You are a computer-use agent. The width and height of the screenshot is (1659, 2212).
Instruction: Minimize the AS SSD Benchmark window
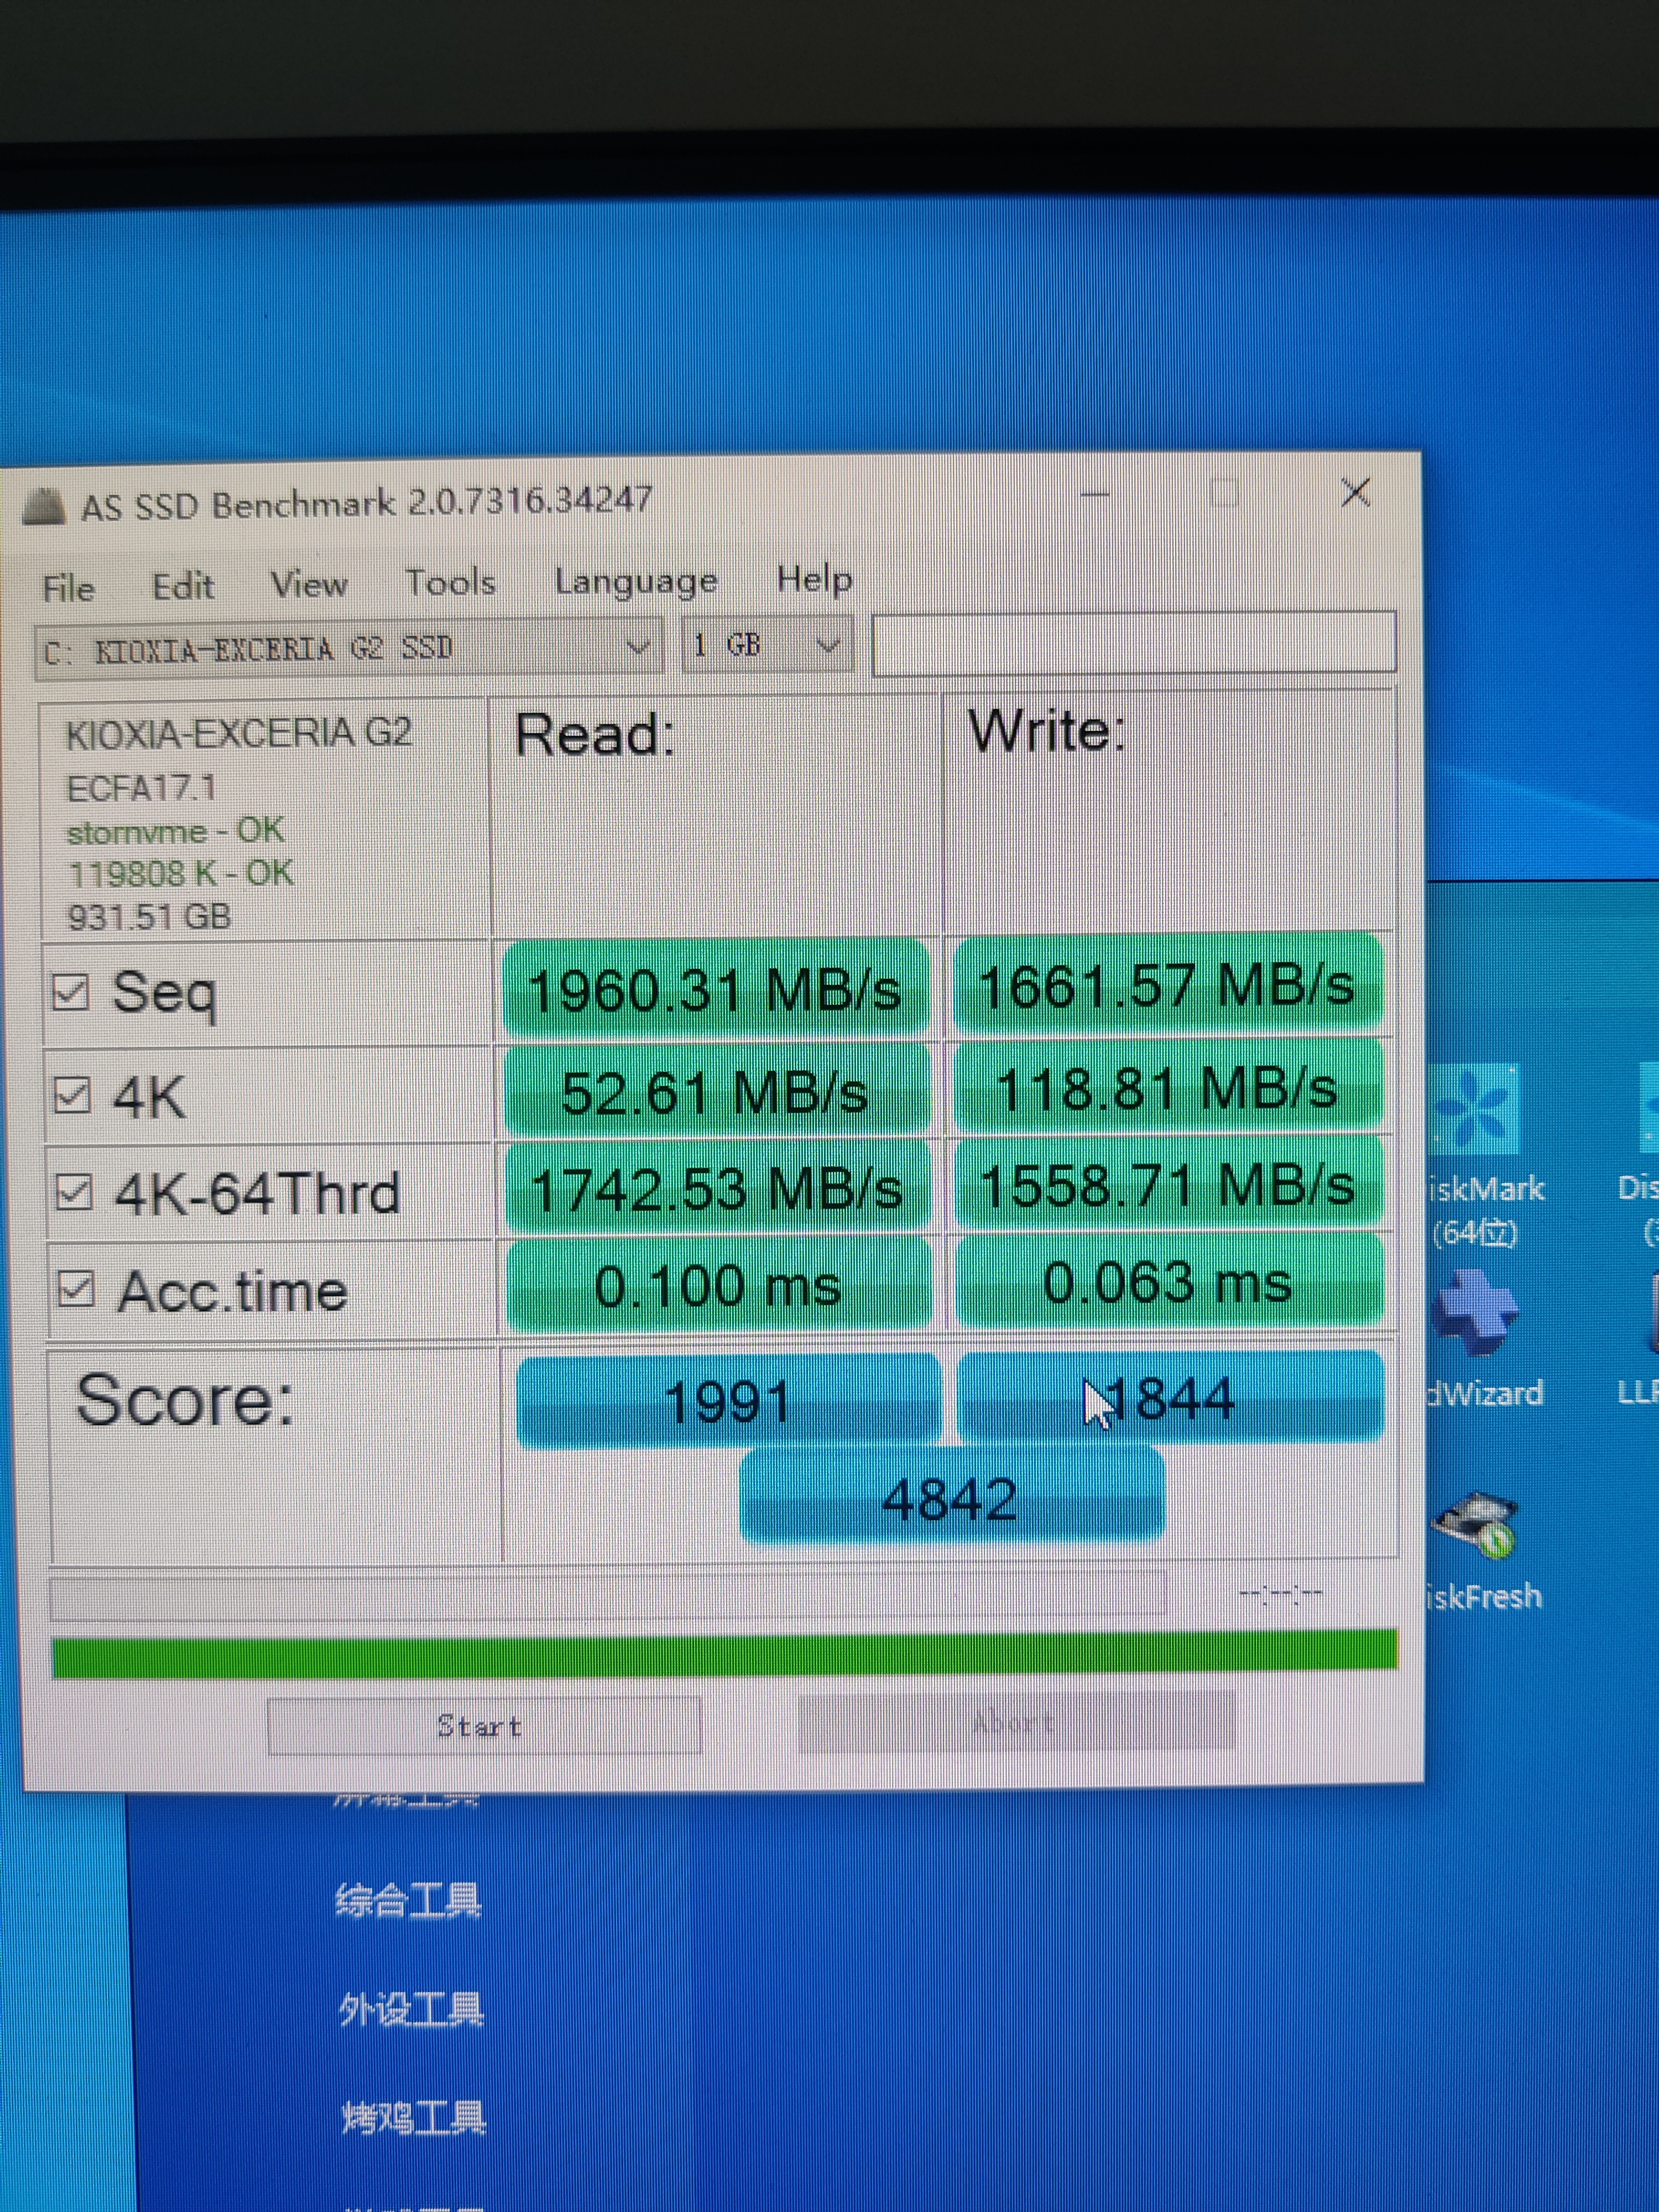click(1095, 494)
